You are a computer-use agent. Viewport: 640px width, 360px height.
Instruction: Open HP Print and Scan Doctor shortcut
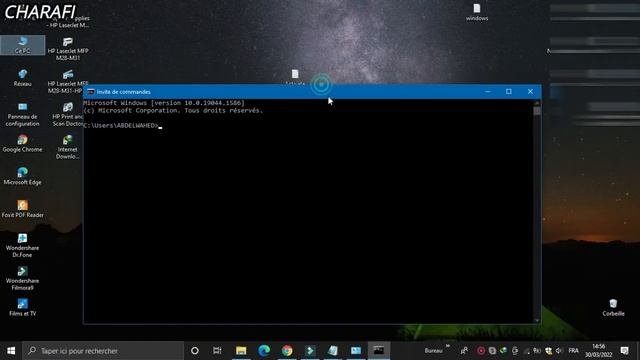point(68,114)
